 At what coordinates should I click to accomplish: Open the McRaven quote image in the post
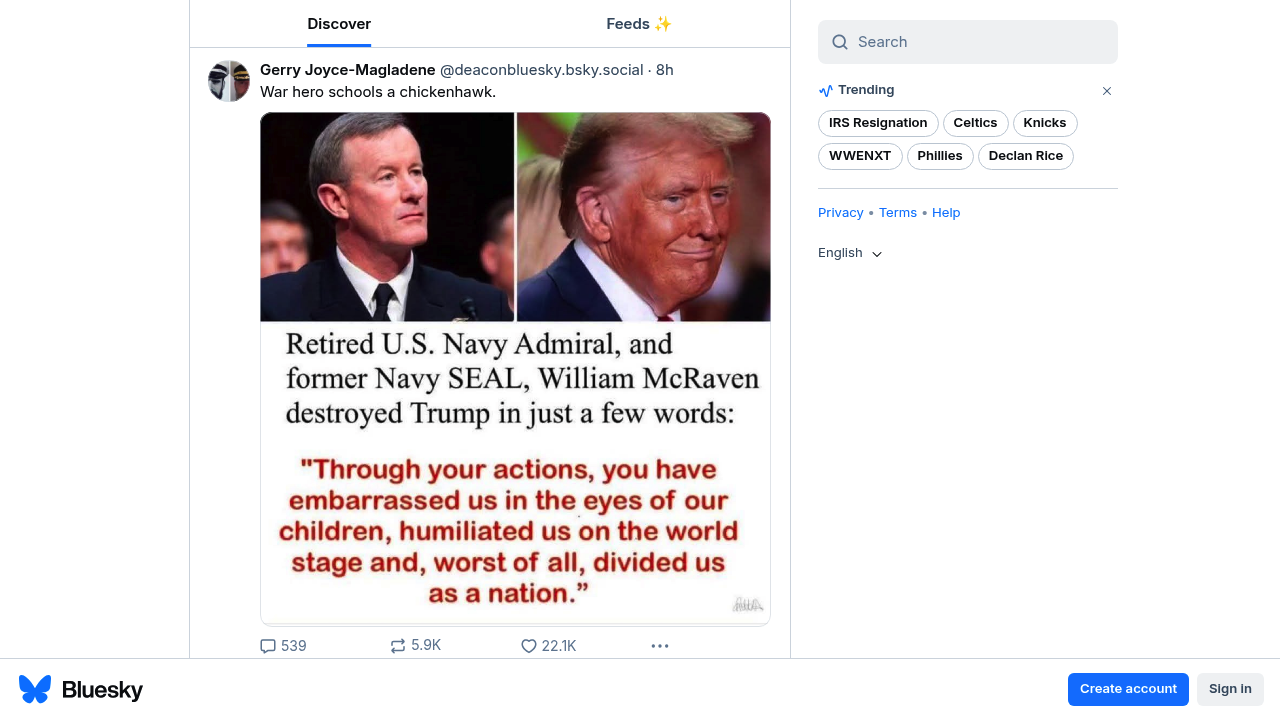point(515,369)
